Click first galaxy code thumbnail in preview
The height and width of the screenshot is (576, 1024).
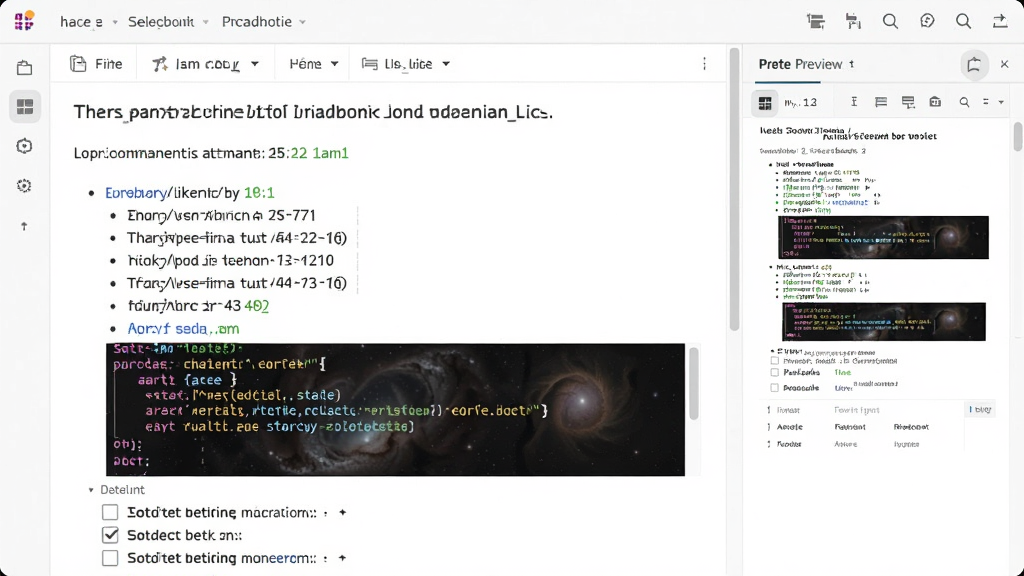pos(883,238)
